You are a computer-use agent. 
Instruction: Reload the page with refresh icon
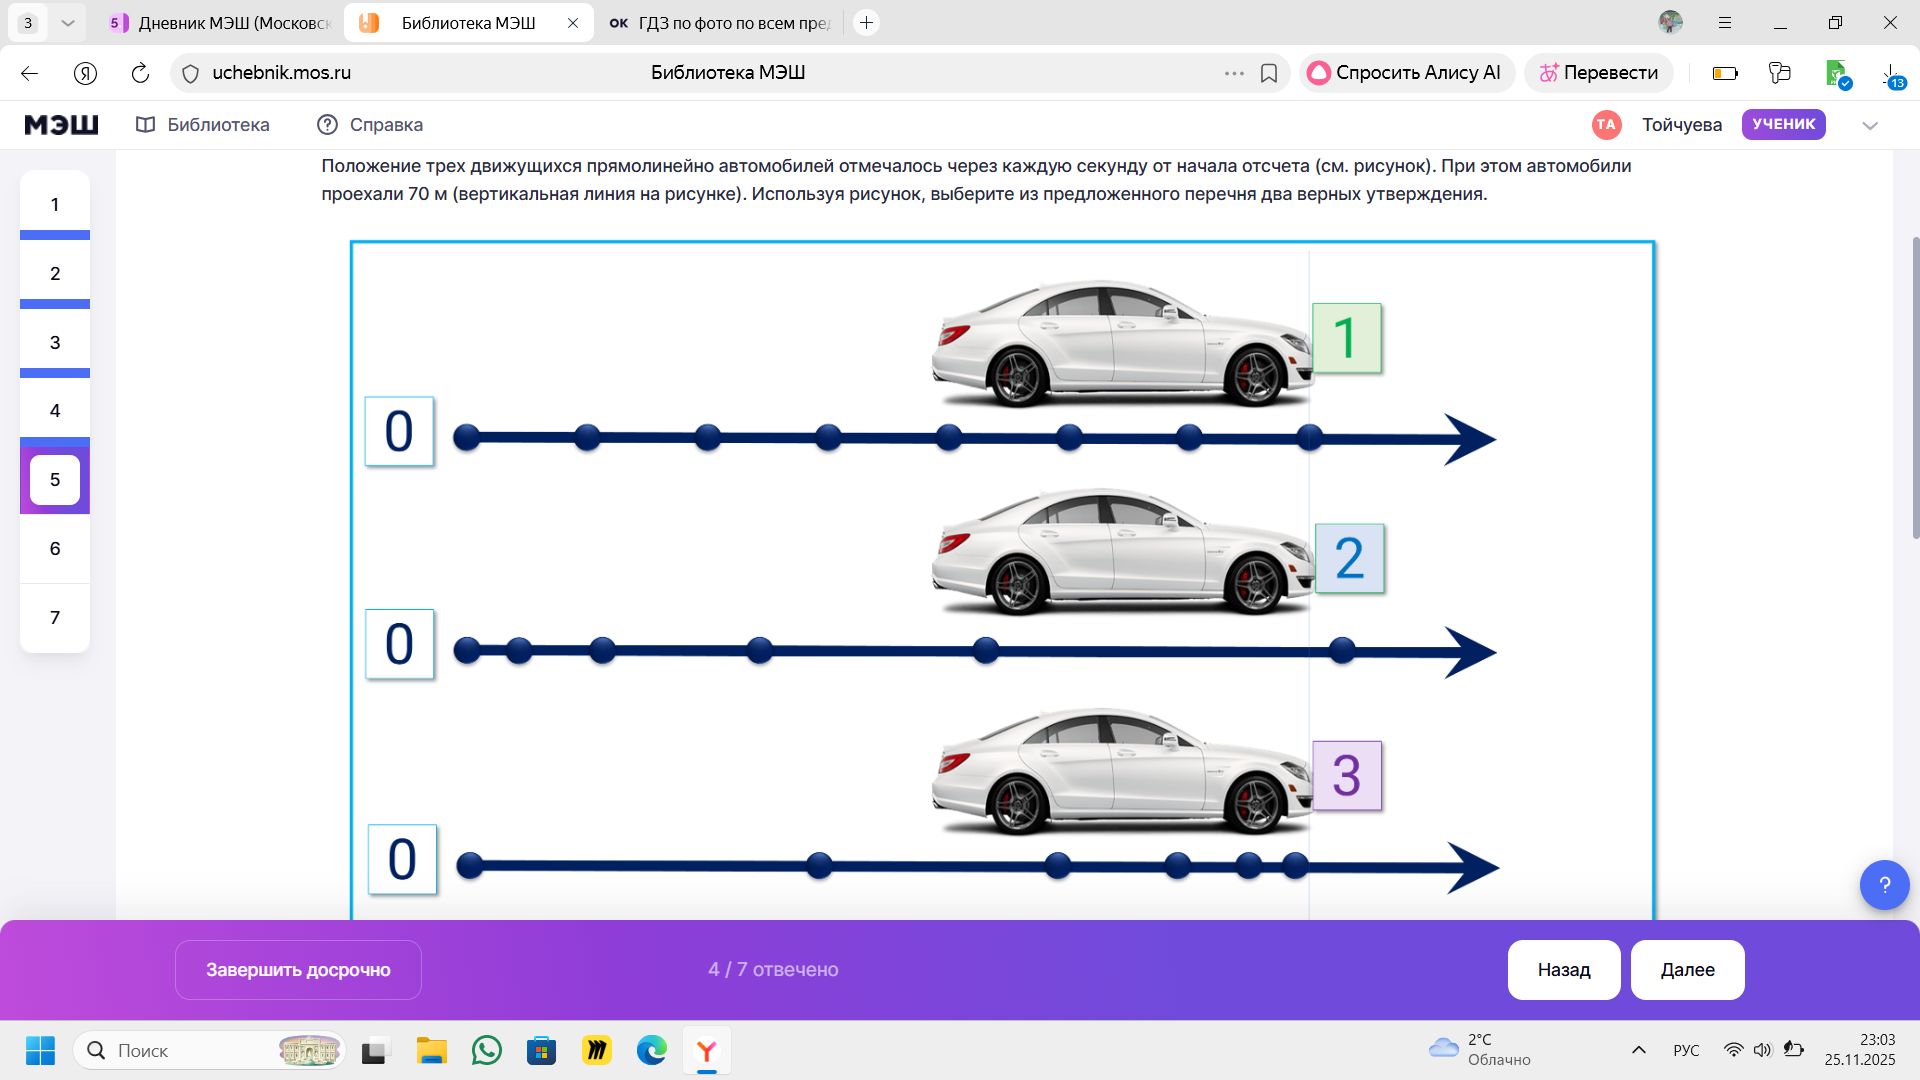(140, 73)
